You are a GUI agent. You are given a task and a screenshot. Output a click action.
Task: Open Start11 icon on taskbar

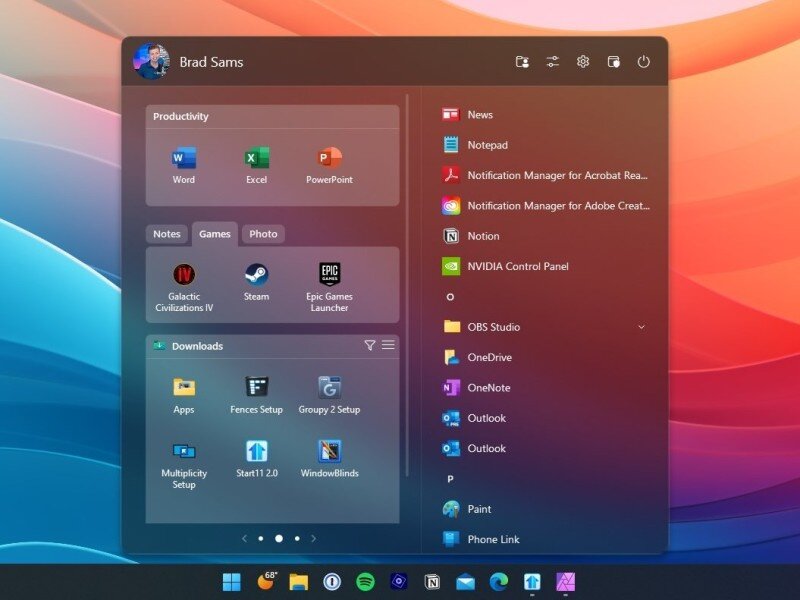[532, 582]
